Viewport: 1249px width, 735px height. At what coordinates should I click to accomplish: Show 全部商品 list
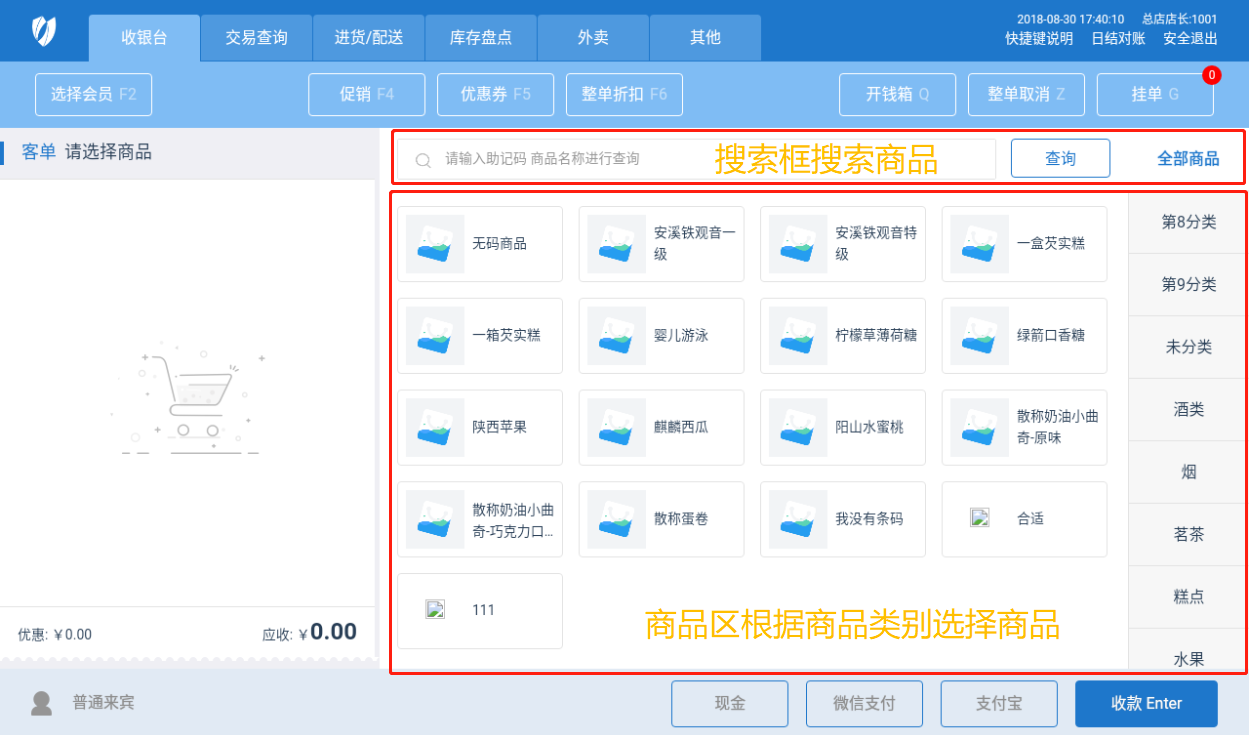(x=1188, y=158)
